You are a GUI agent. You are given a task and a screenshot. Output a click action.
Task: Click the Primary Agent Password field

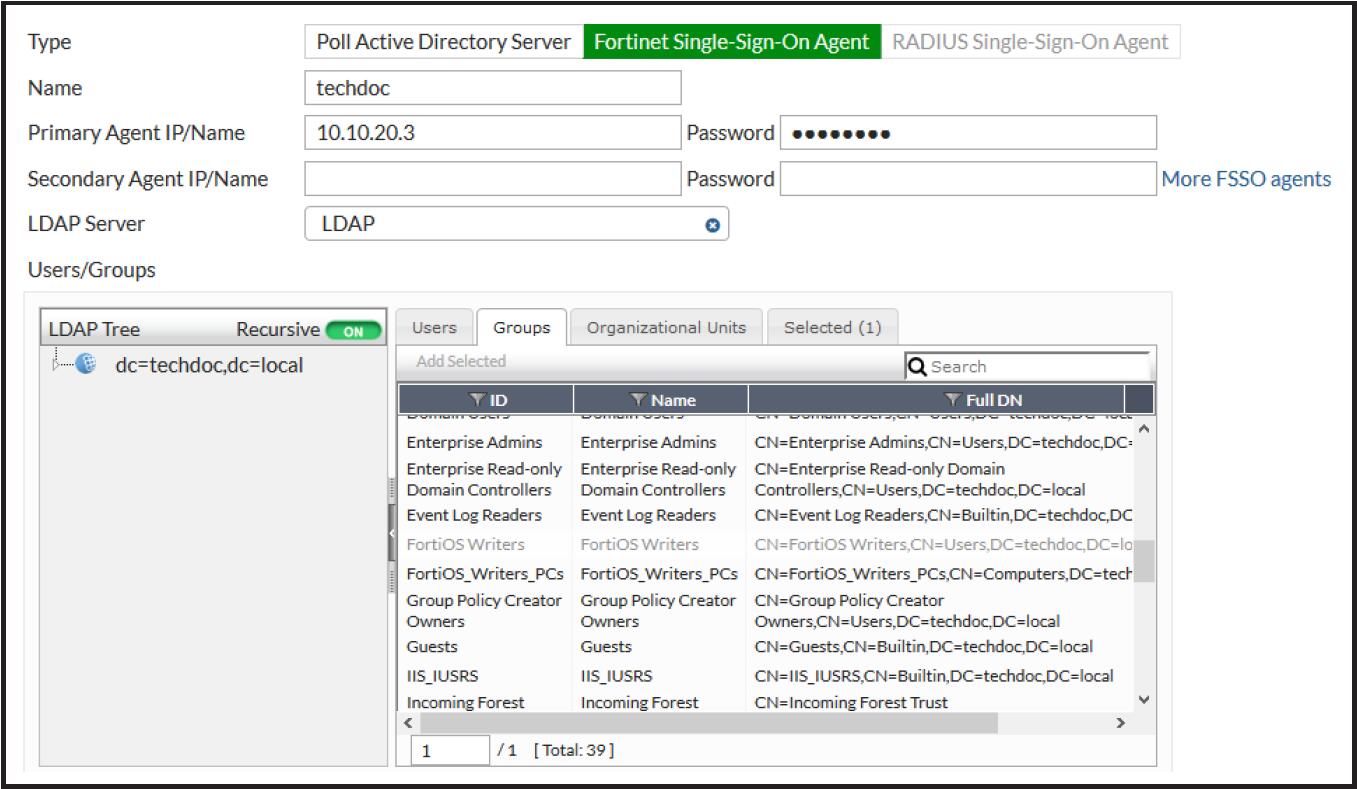[968, 133]
